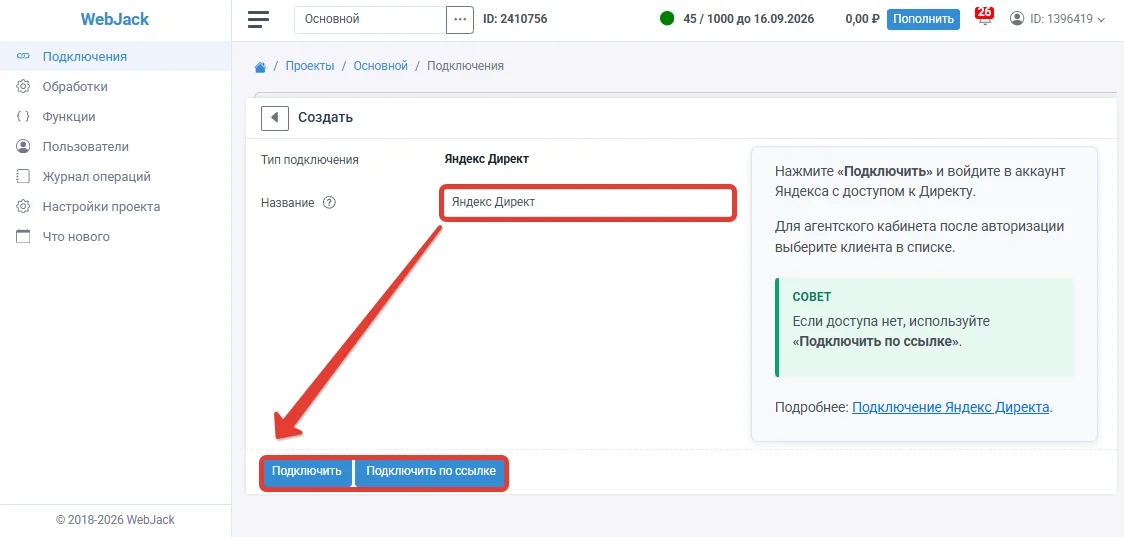Screen dimensions: 1124x537
Task: Expand the account ID 1396419 dropdown
Action: click(x=1058, y=19)
